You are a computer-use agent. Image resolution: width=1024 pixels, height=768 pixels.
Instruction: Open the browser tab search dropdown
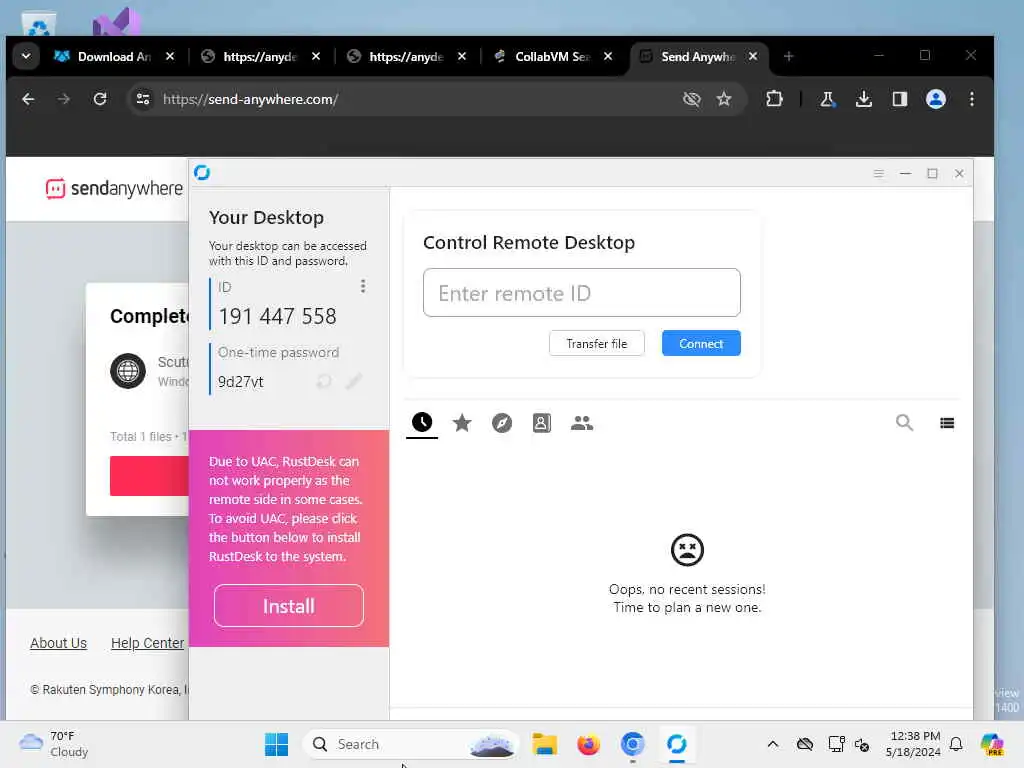[x=26, y=56]
